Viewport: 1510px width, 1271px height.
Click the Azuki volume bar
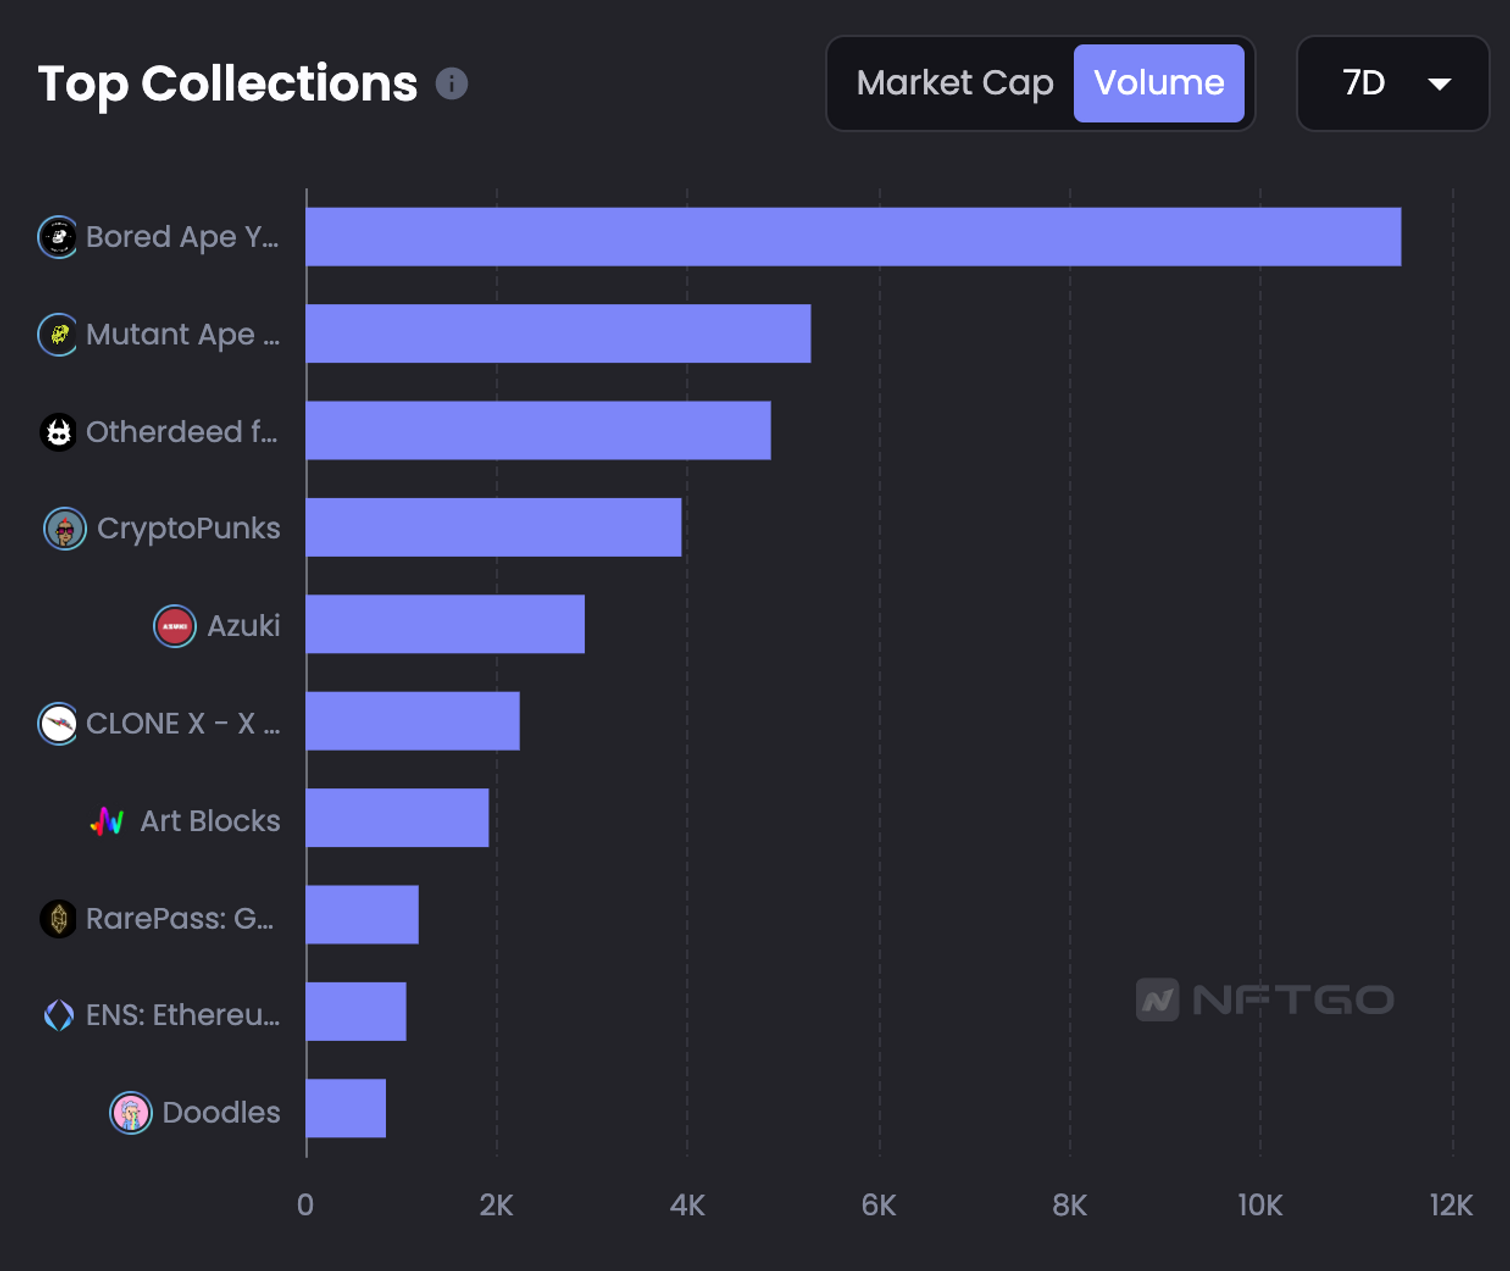(445, 625)
